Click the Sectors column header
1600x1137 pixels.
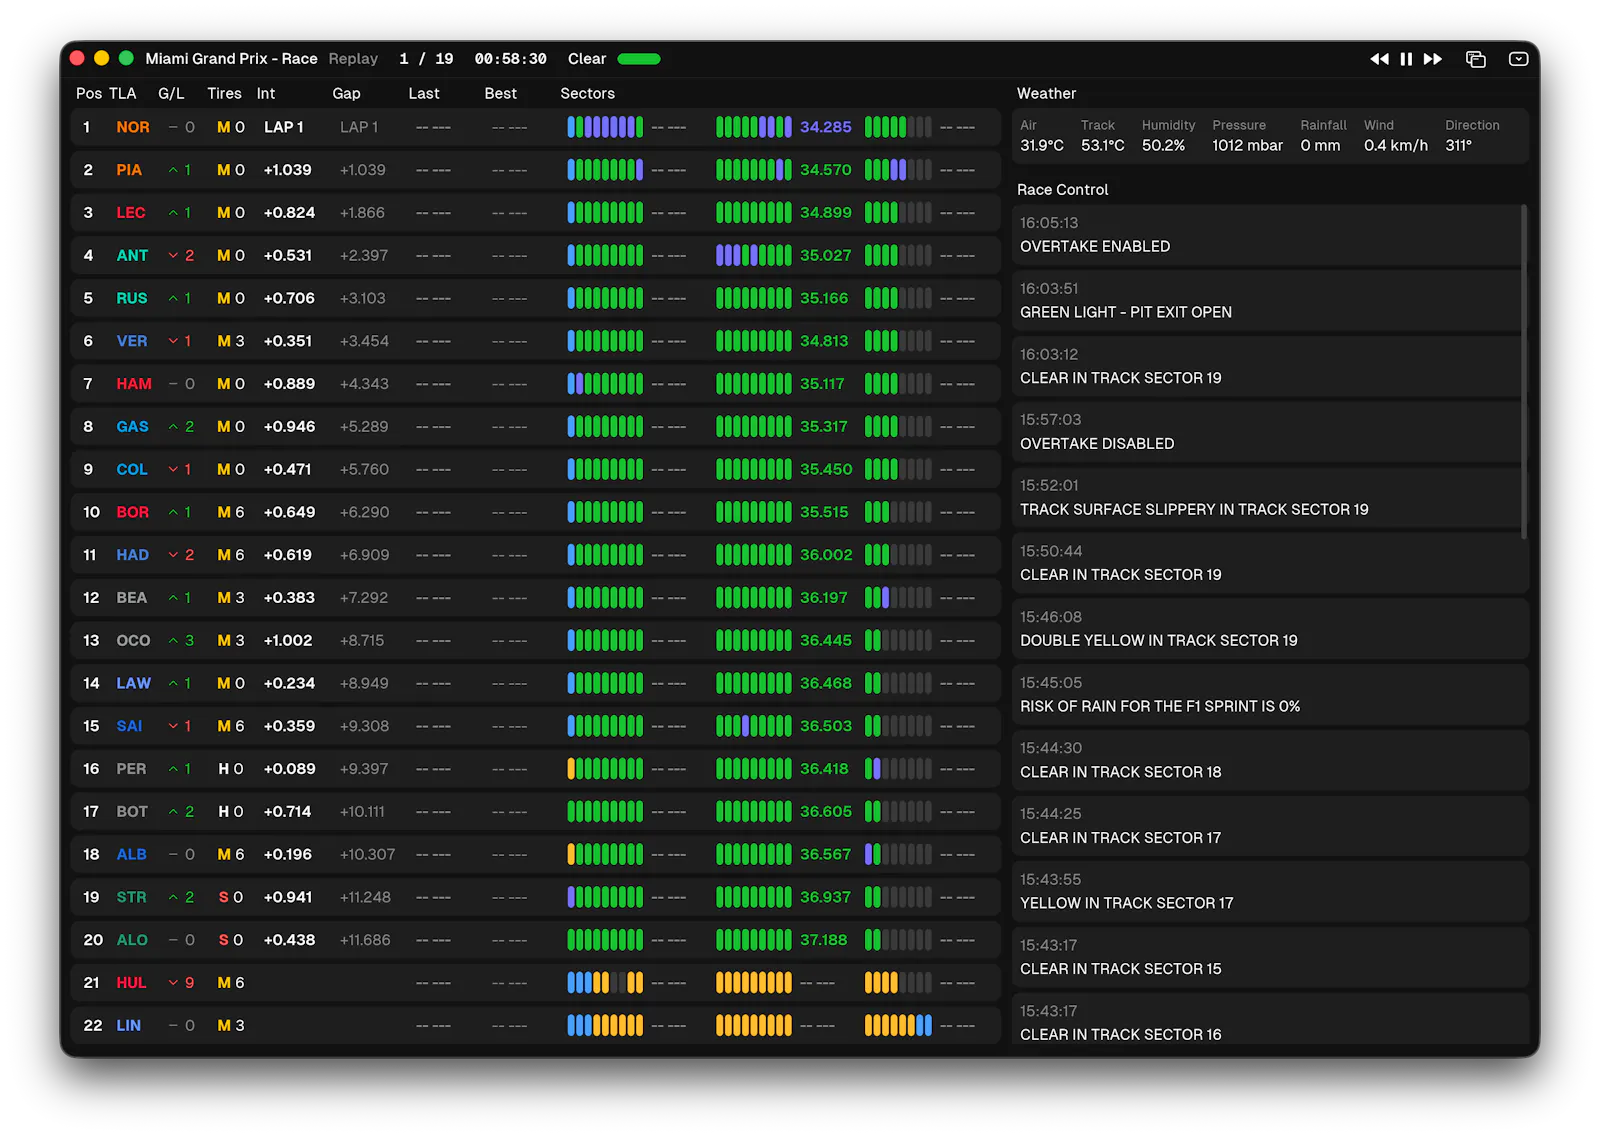[x=587, y=93]
